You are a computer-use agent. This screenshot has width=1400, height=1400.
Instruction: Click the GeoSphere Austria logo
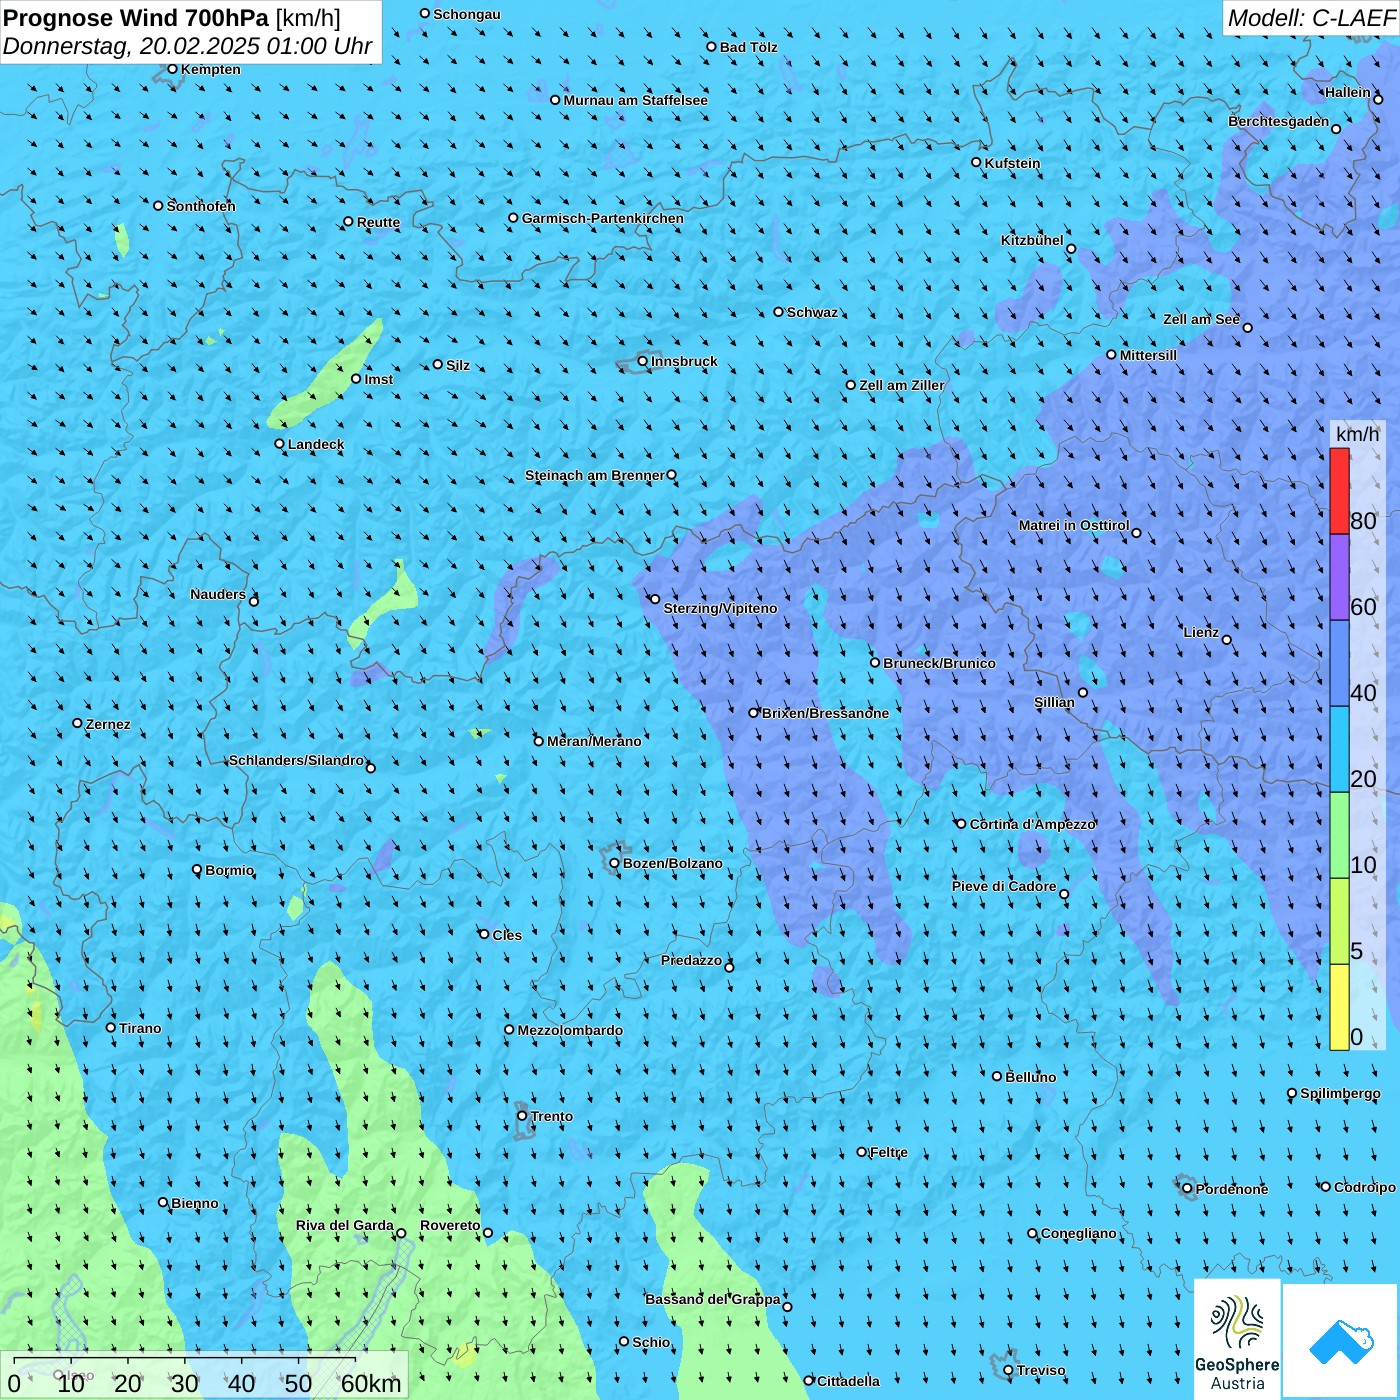[x=1237, y=1339]
